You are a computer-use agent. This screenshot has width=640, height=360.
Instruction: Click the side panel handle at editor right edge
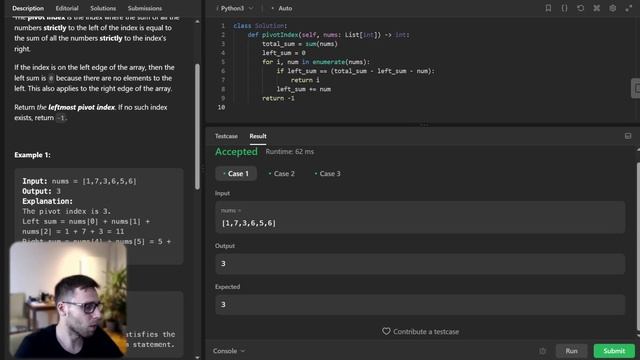pyautogui.click(x=636, y=88)
